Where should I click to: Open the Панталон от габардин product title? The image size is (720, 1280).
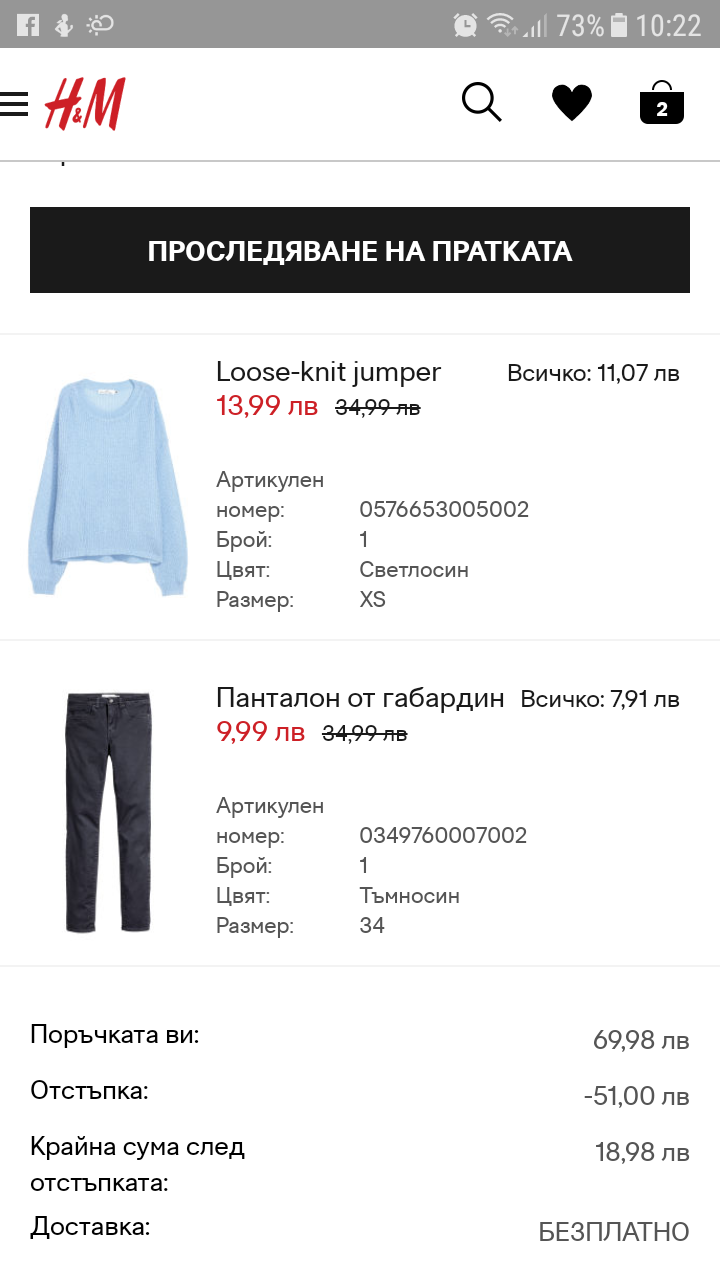(x=360, y=698)
